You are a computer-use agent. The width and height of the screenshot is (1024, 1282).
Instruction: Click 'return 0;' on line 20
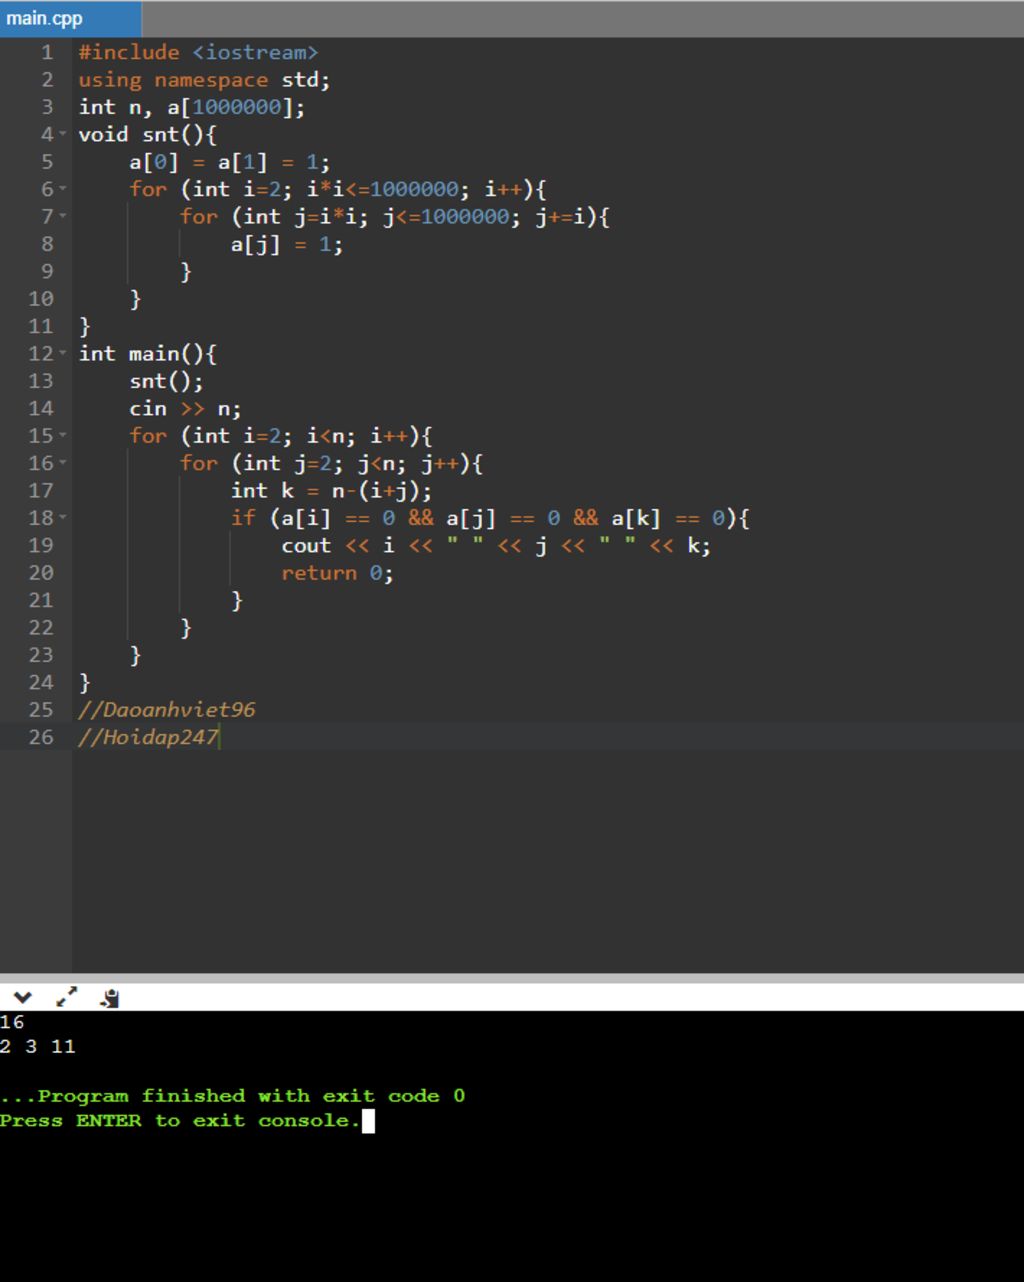pyautogui.click(x=338, y=573)
